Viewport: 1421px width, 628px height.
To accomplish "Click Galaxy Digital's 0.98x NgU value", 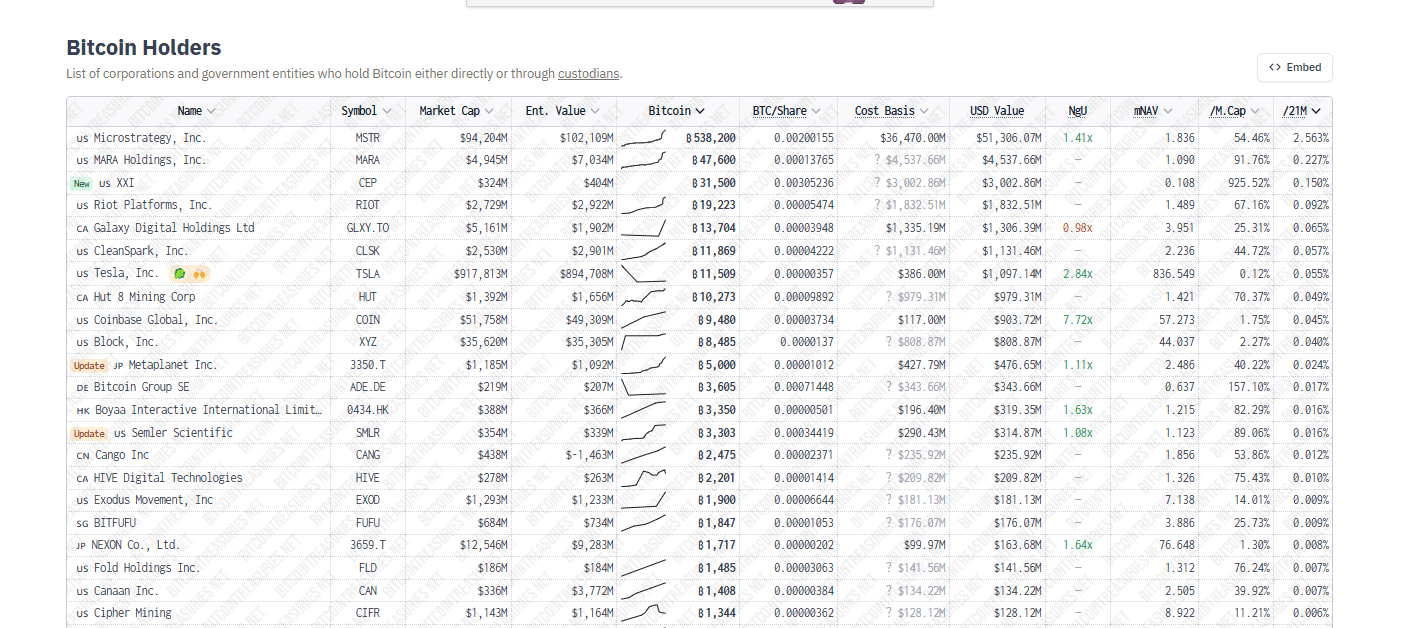I will pyautogui.click(x=1077, y=228).
